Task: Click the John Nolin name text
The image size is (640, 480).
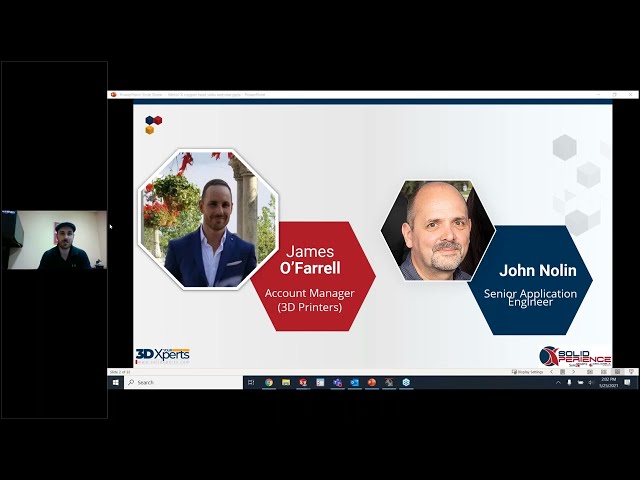Action: [x=538, y=270]
